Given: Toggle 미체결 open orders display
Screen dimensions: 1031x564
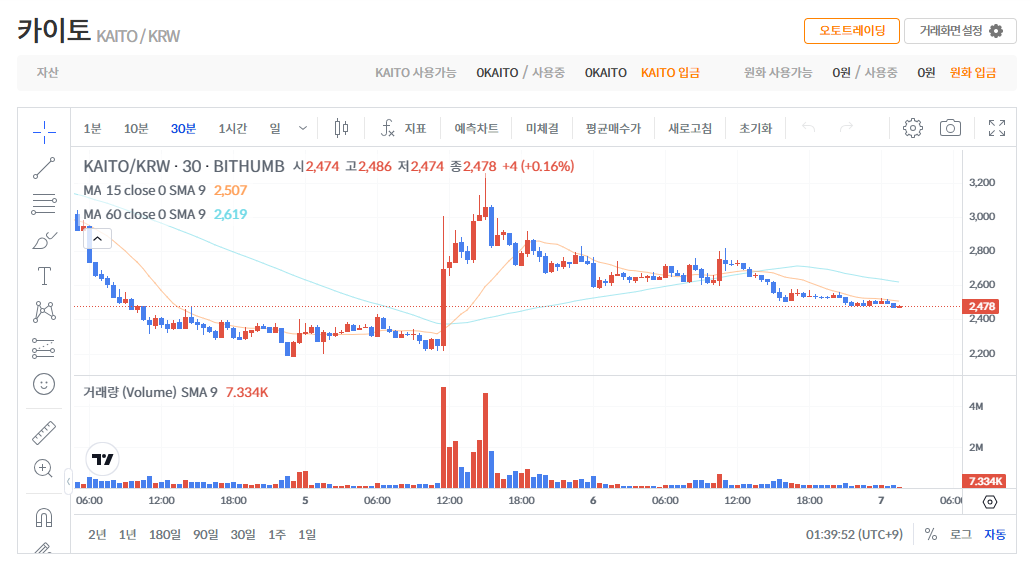Looking at the screenshot, I should pyautogui.click(x=542, y=128).
